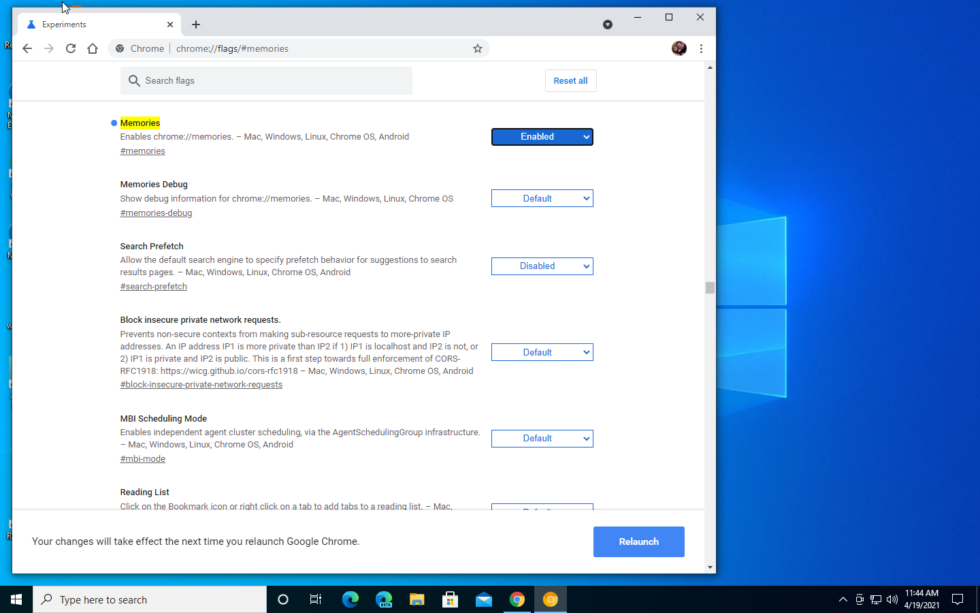Open new tab with plus button
Image resolution: width=980 pixels, height=613 pixels.
point(196,24)
